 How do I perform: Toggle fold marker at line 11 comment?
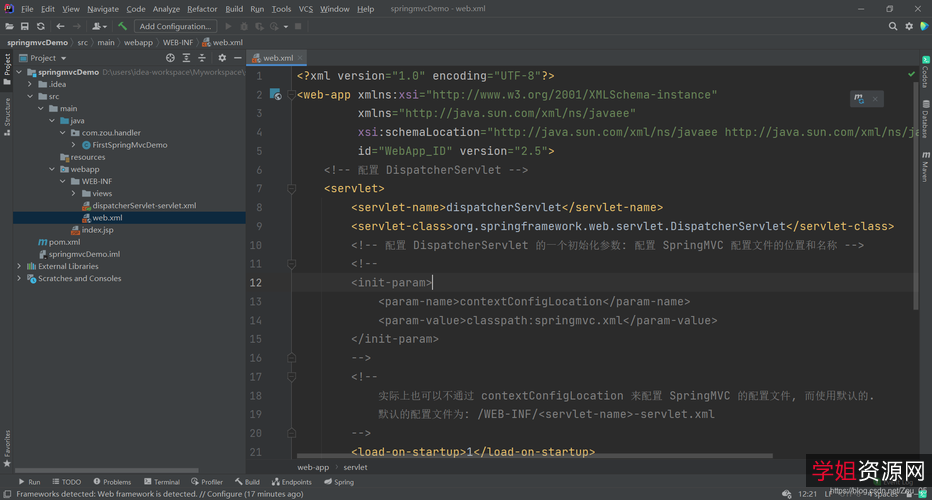tap(291, 264)
